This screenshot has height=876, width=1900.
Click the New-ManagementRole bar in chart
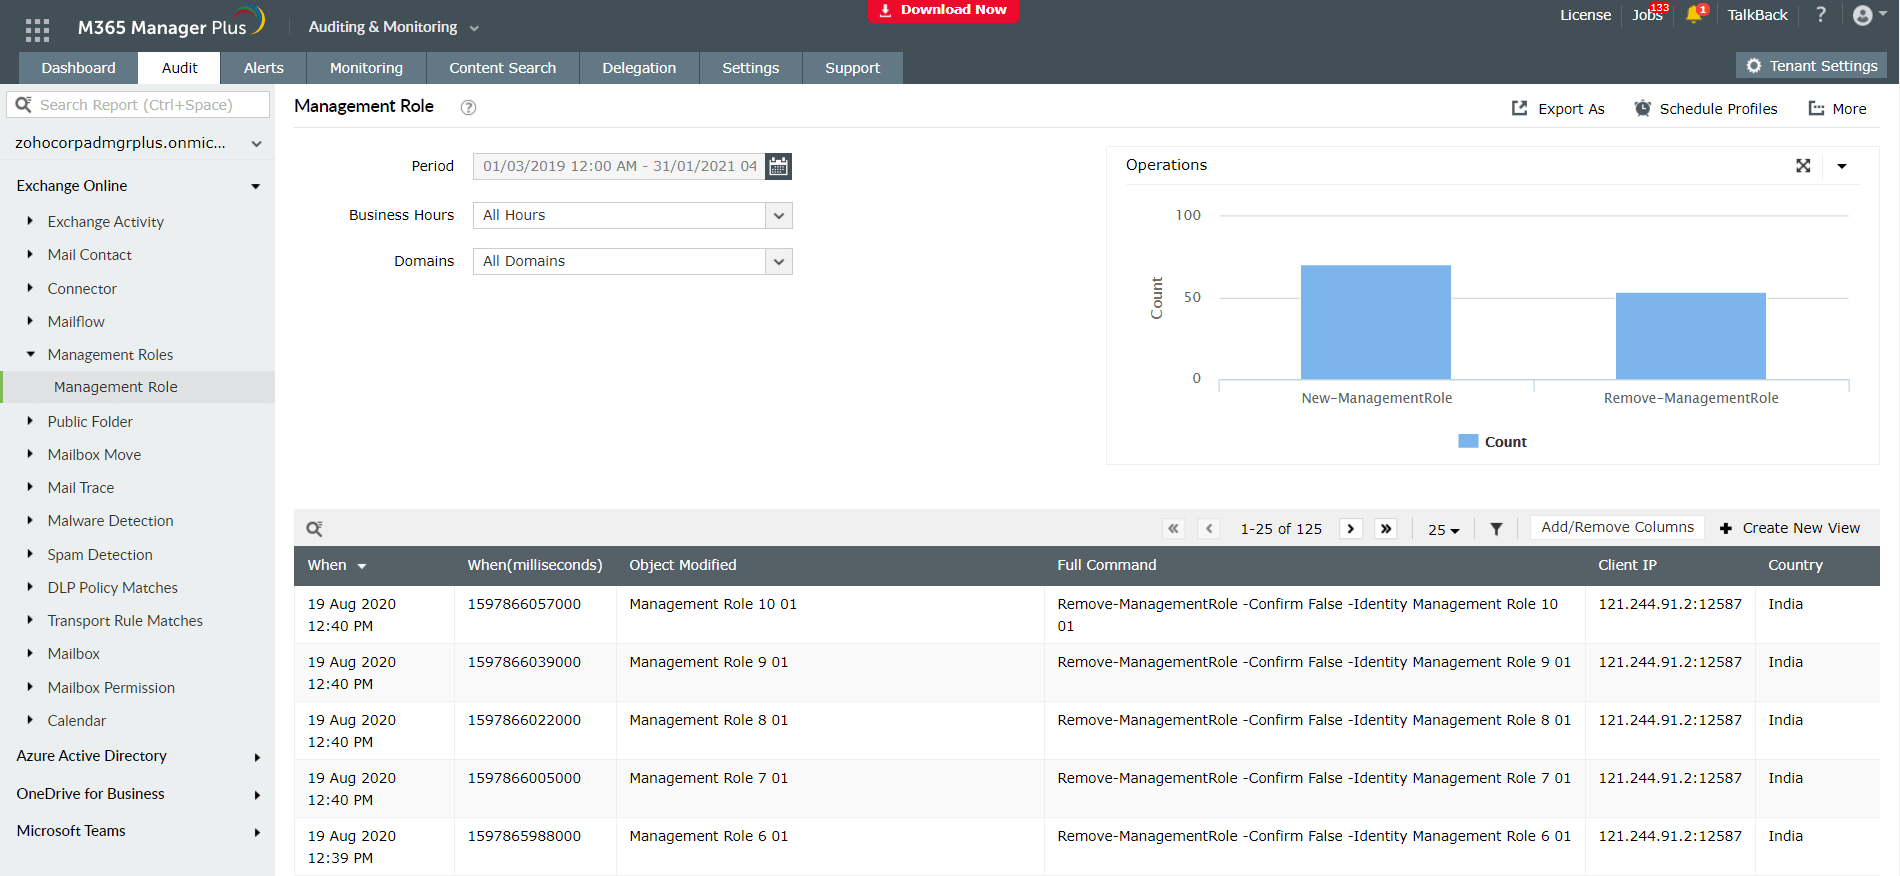[x=1376, y=322]
